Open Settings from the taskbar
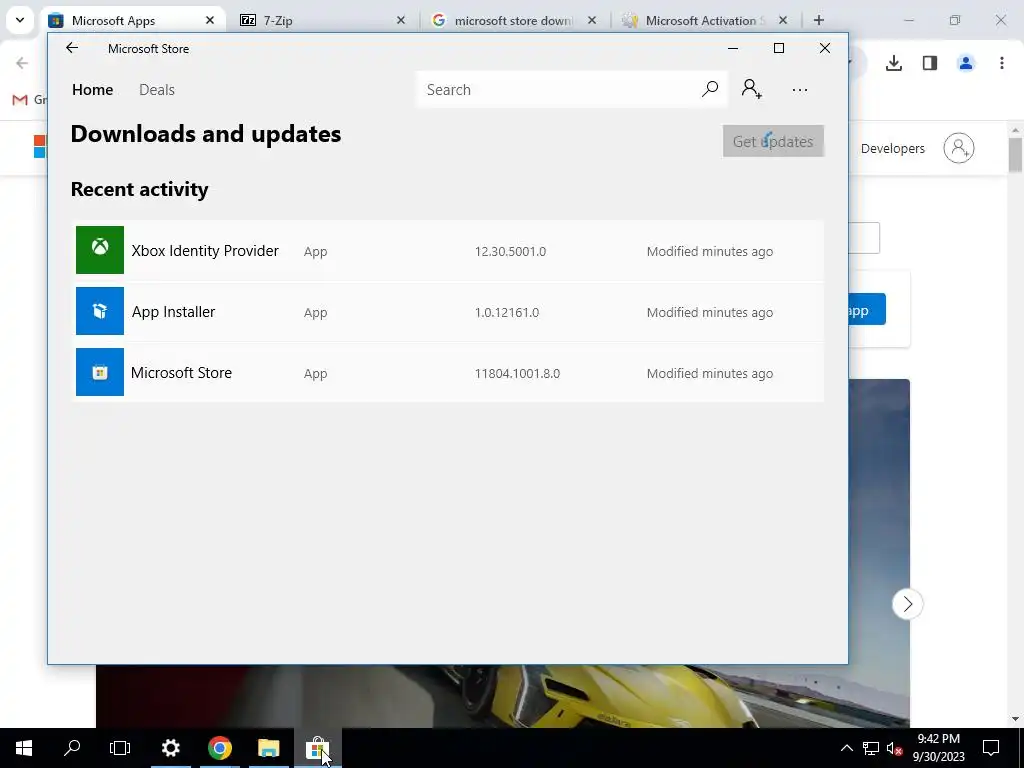1024x768 pixels. point(170,748)
